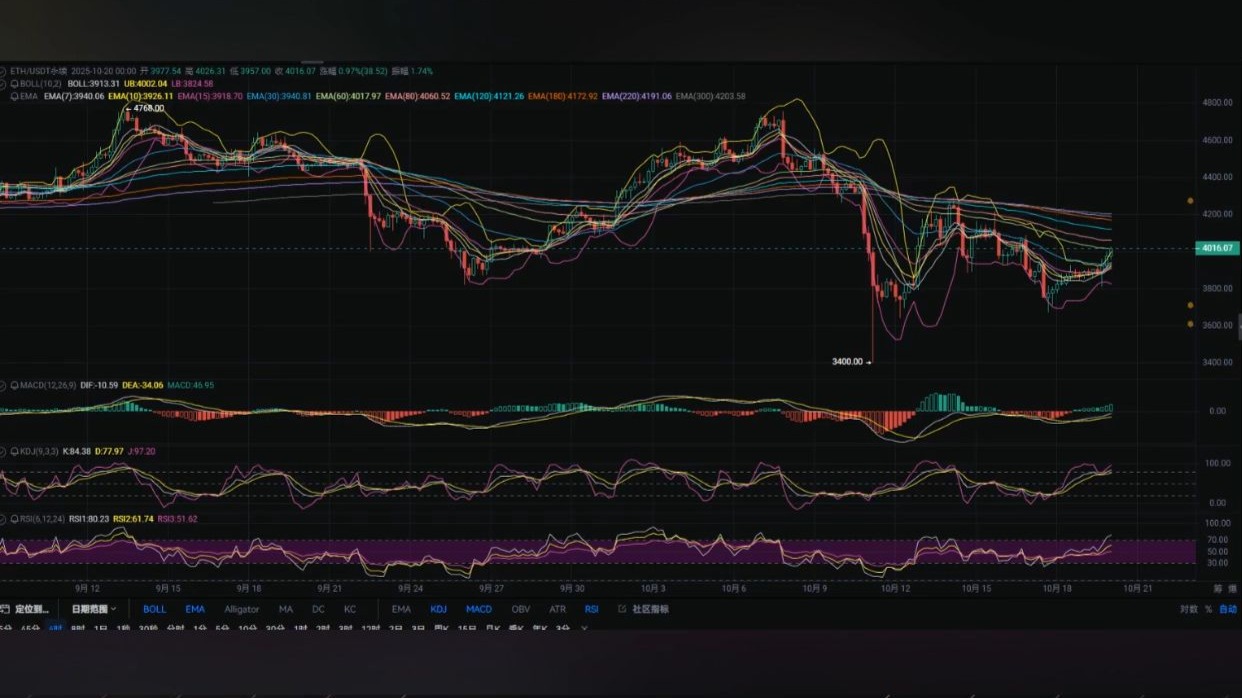Click the icon before the ETH/USDT symbol name
Viewport: 1242px width, 698px height.
(x=4, y=71)
